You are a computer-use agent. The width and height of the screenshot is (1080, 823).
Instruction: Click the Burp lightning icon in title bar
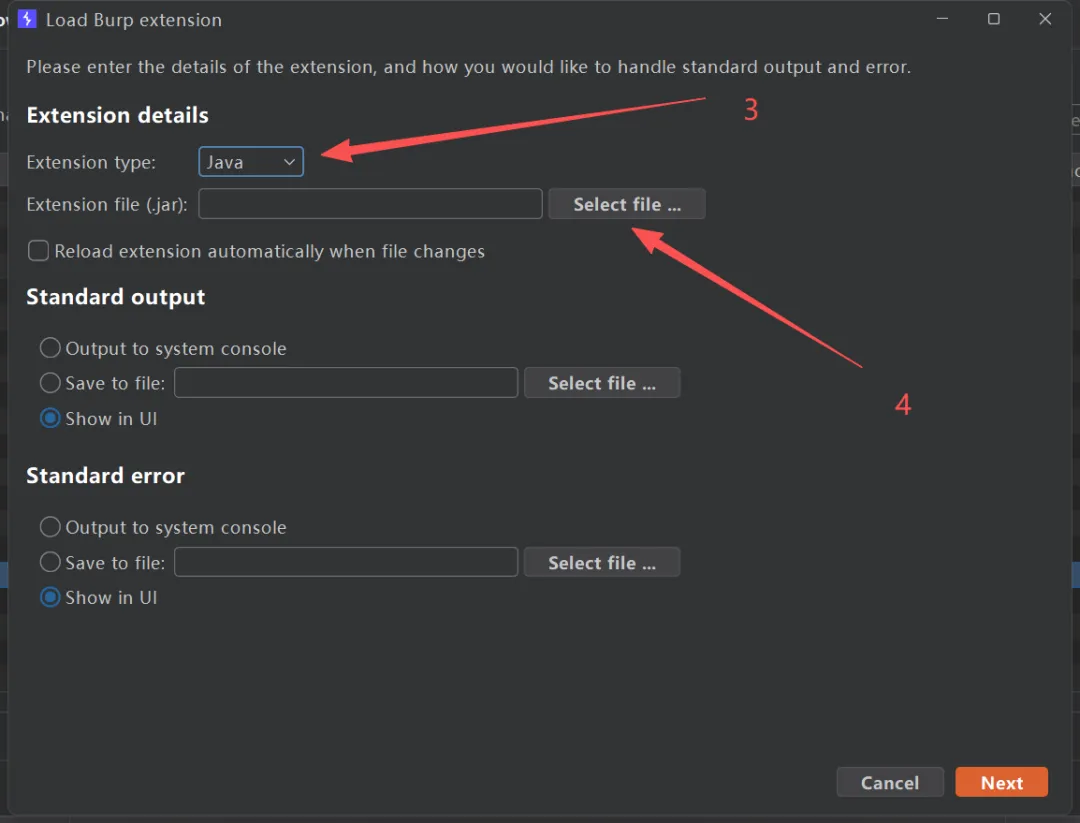coord(27,19)
